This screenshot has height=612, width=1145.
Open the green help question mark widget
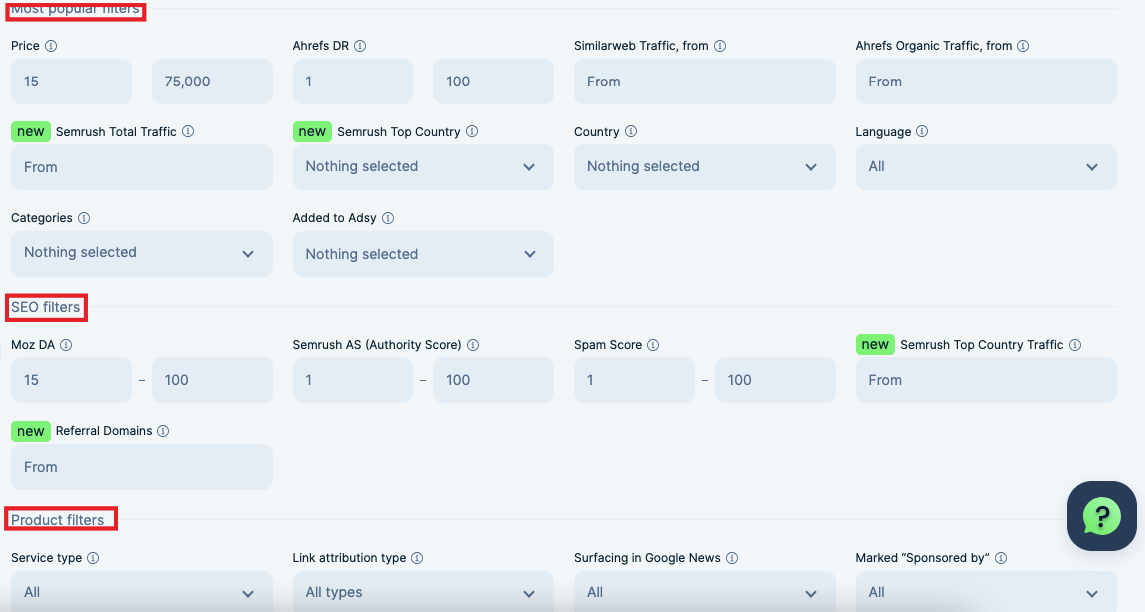pos(1101,516)
